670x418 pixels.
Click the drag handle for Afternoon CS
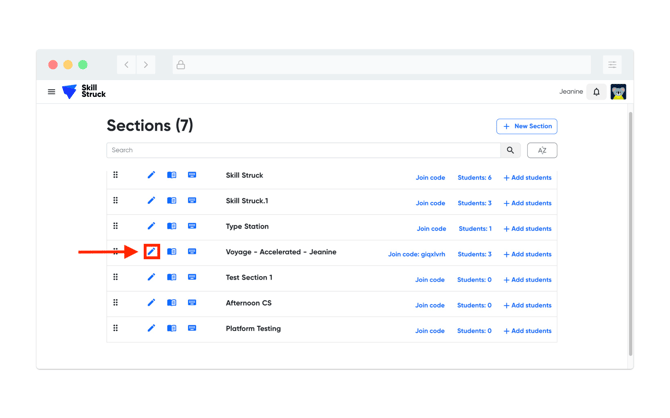116,303
